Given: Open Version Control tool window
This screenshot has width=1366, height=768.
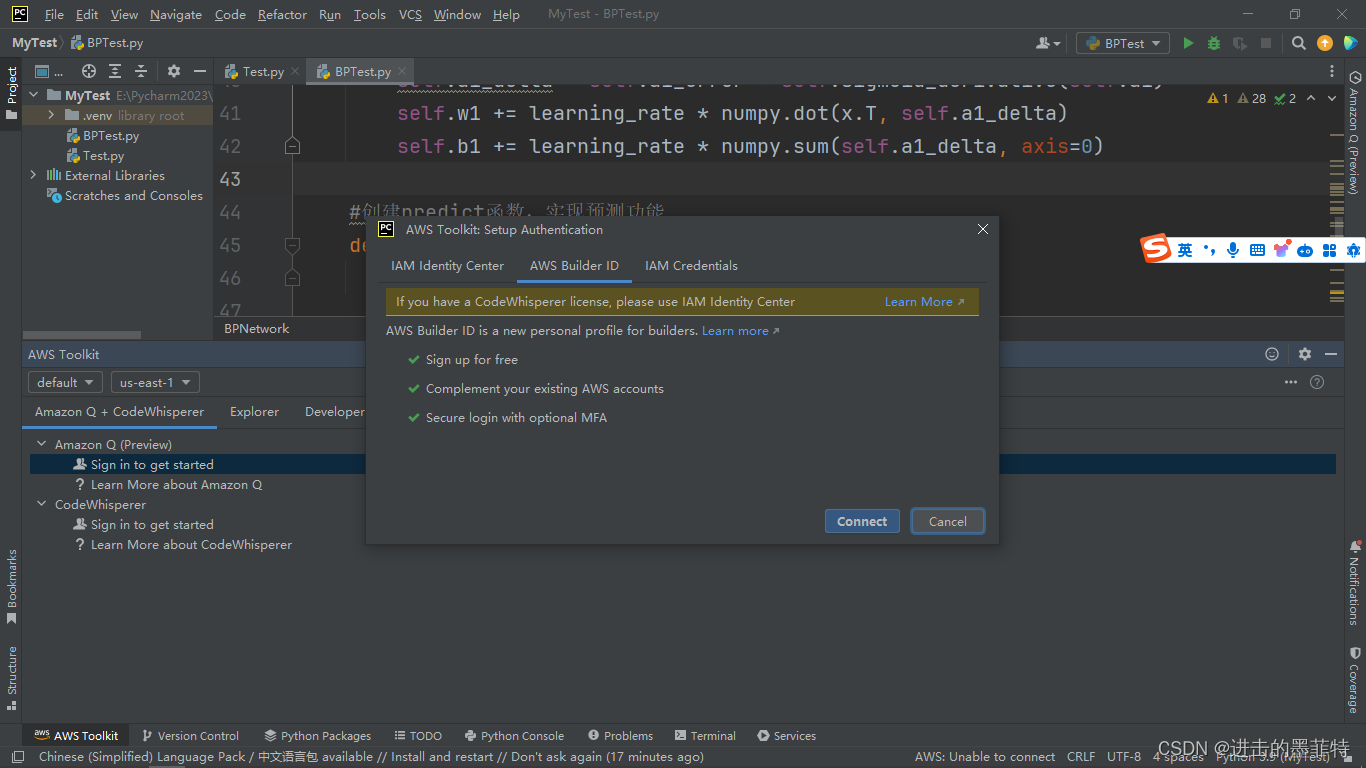Looking at the screenshot, I should [x=190, y=735].
